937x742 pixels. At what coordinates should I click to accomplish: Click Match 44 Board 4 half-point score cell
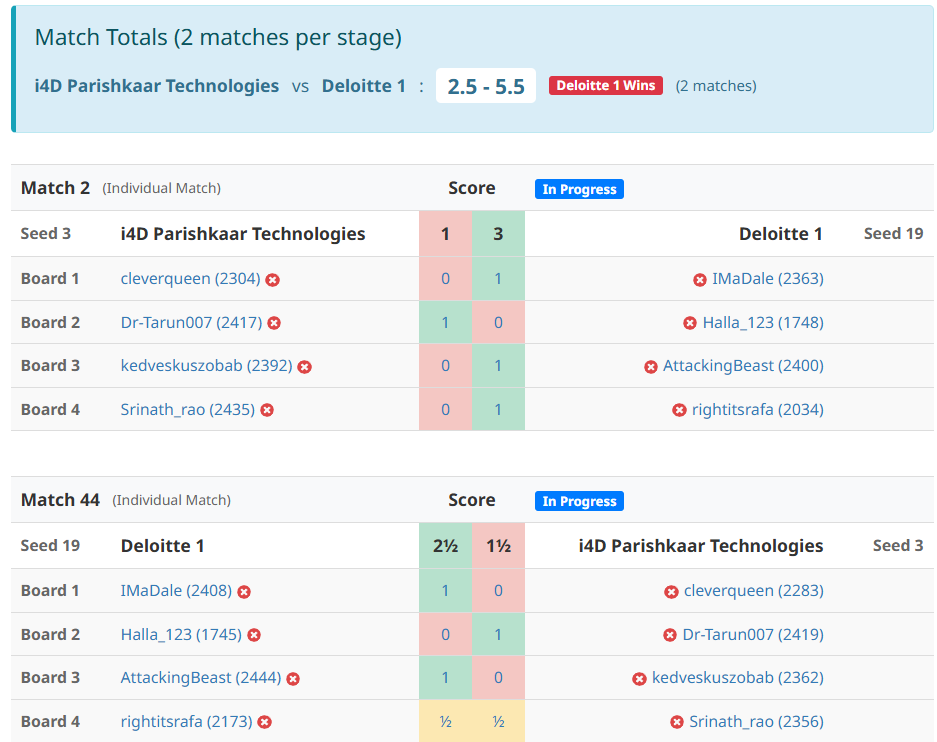coord(446,722)
